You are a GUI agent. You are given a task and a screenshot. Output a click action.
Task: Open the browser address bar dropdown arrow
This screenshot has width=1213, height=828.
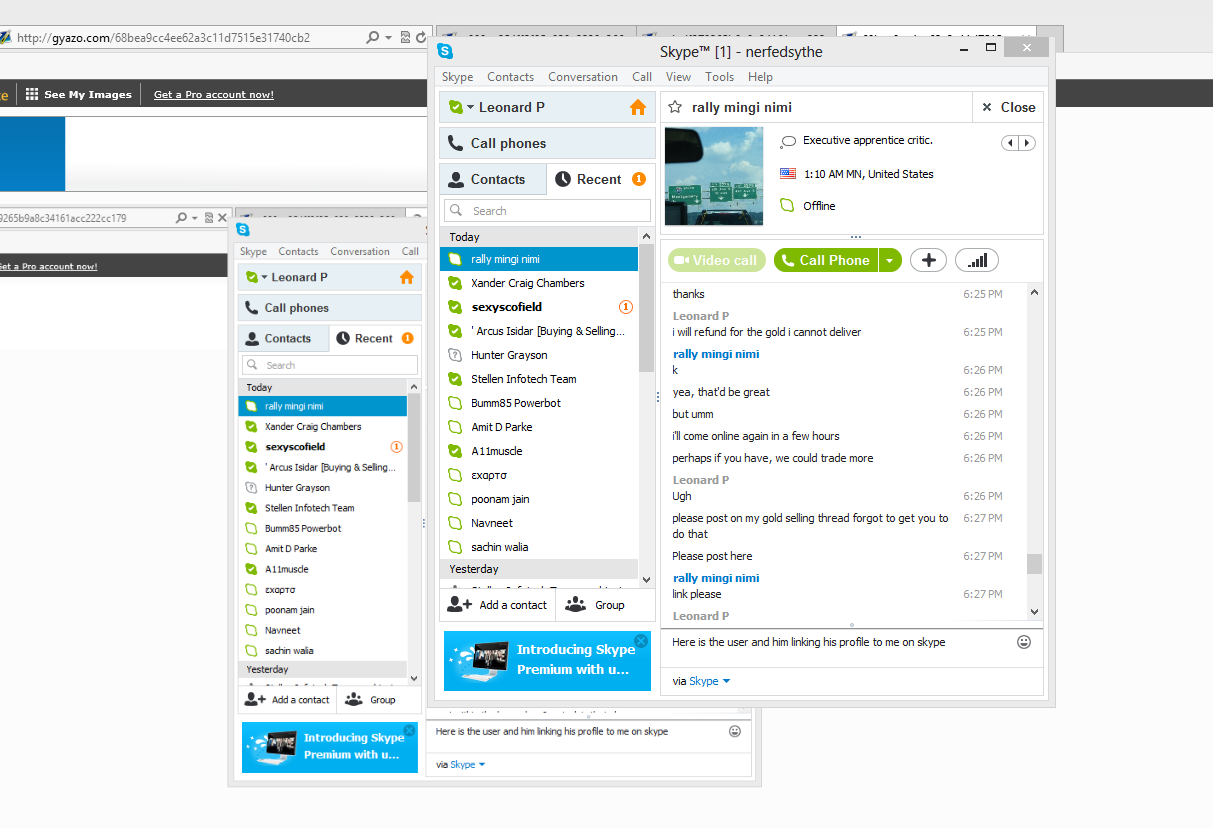(388, 38)
